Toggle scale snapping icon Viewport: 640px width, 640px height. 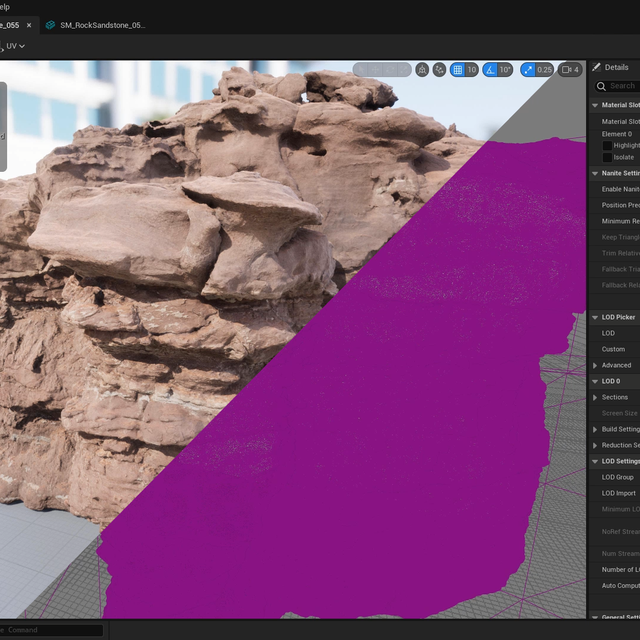pos(528,70)
